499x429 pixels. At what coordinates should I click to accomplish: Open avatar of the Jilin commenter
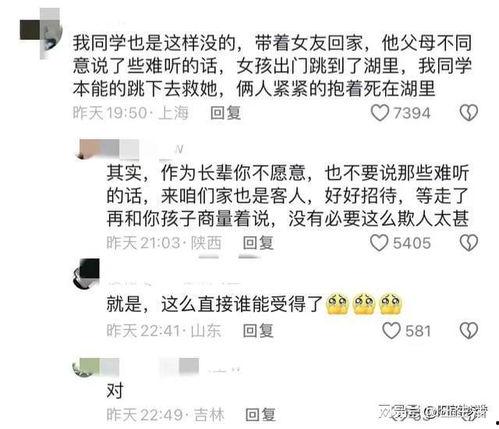[86, 367]
